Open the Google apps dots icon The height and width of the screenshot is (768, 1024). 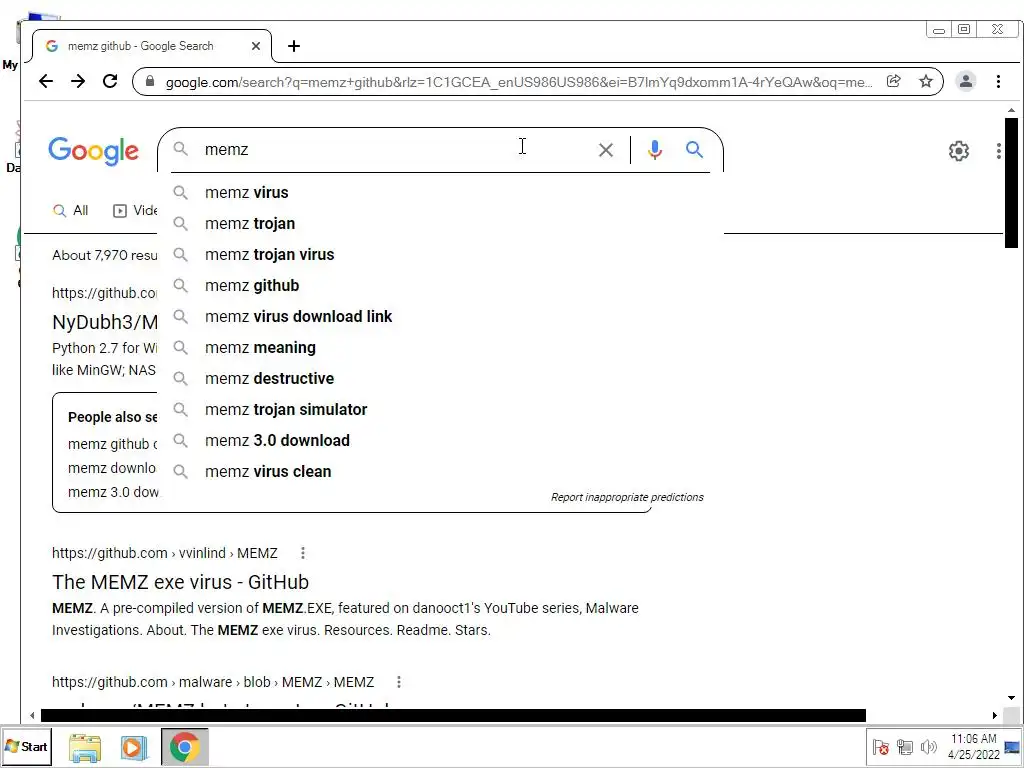(x=999, y=151)
